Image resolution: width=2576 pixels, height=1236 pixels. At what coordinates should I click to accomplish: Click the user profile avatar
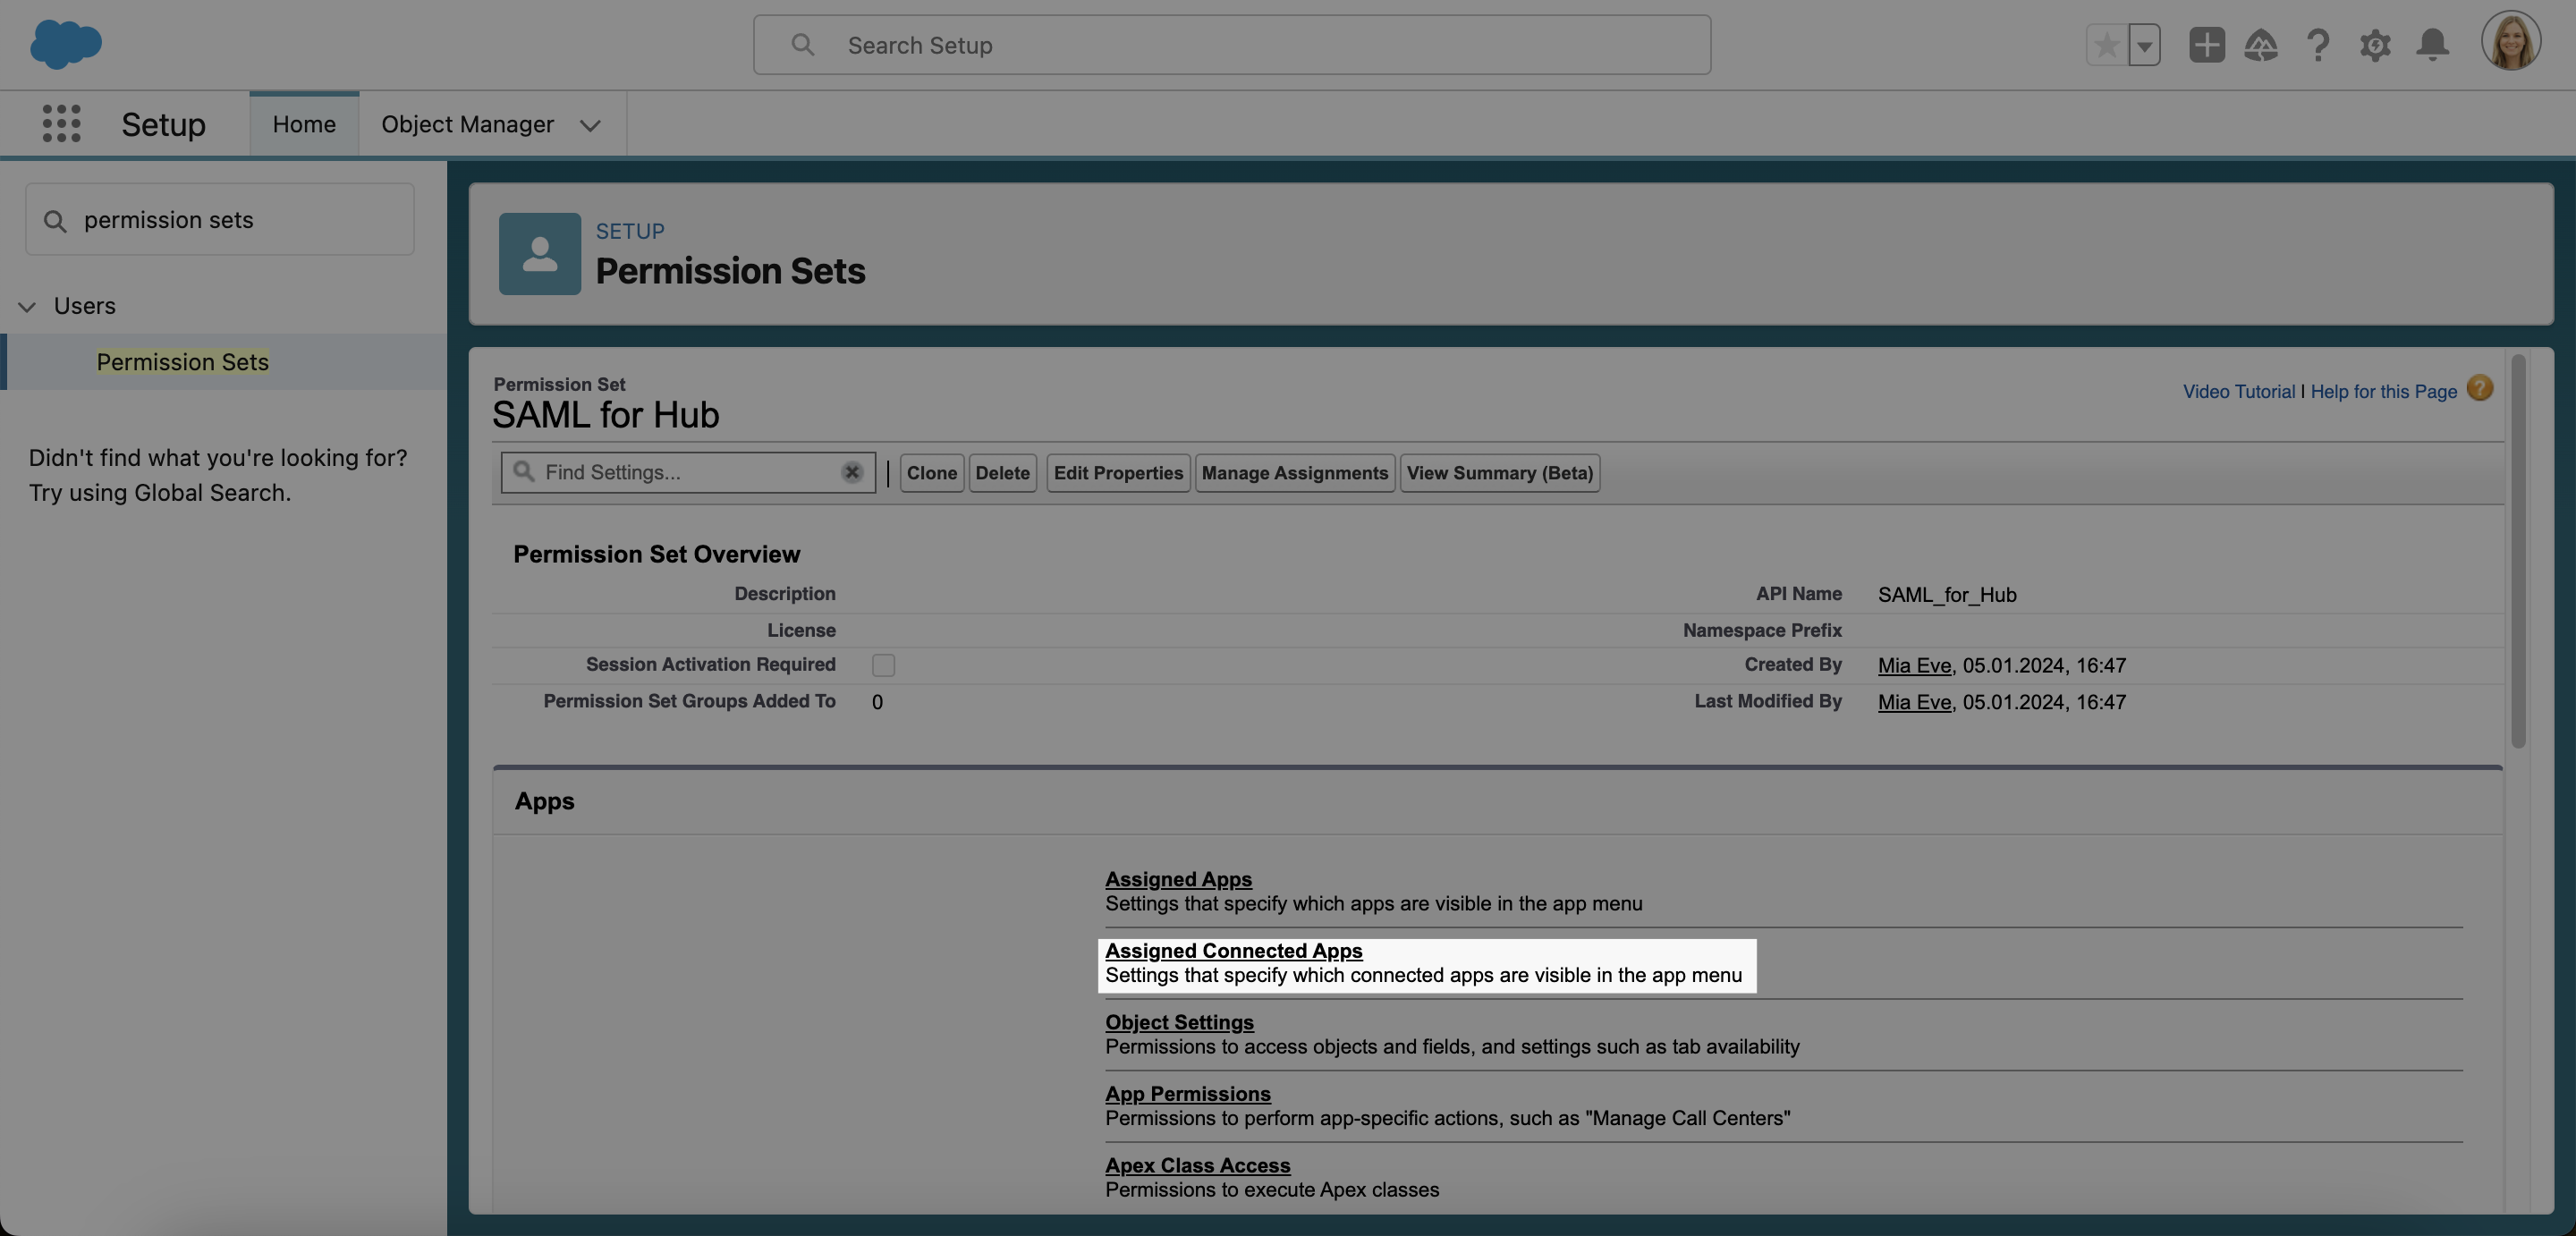tap(2510, 42)
